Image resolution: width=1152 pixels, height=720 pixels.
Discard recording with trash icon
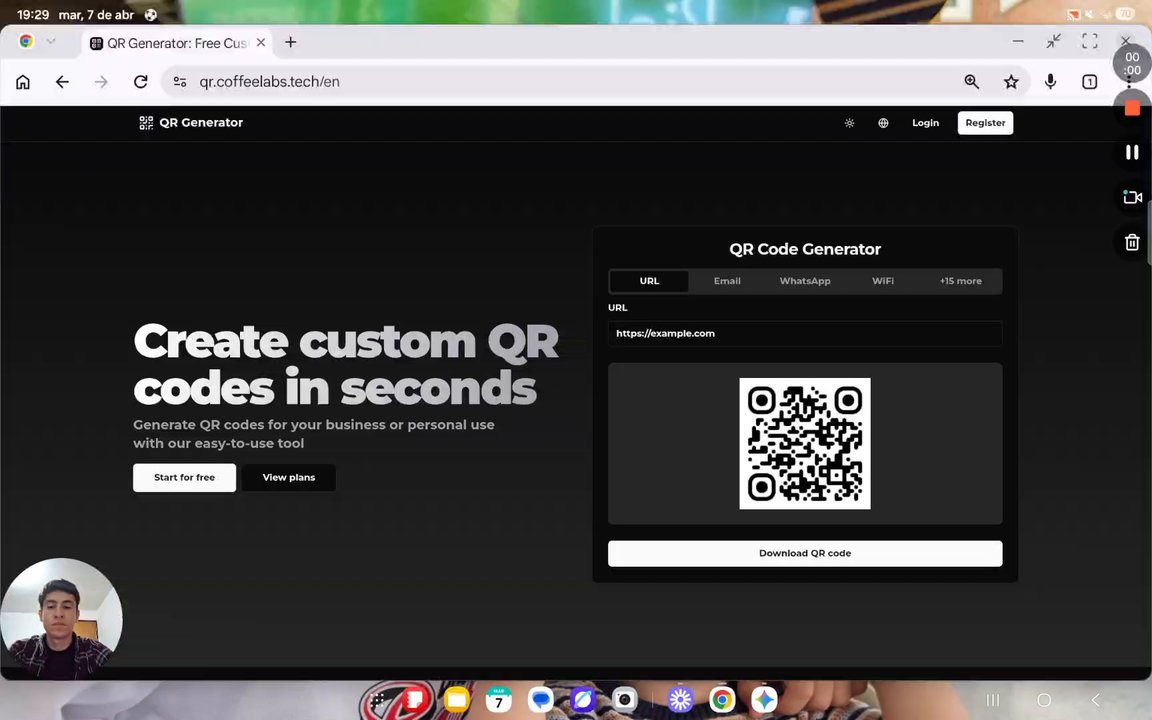point(1132,242)
